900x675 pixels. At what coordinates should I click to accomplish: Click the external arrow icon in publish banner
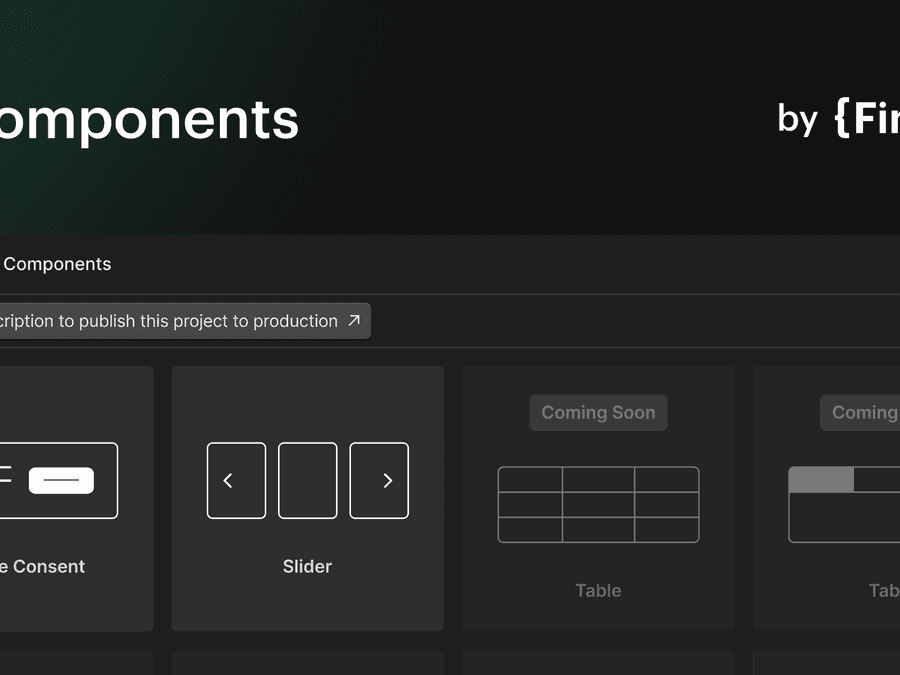coord(354,320)
